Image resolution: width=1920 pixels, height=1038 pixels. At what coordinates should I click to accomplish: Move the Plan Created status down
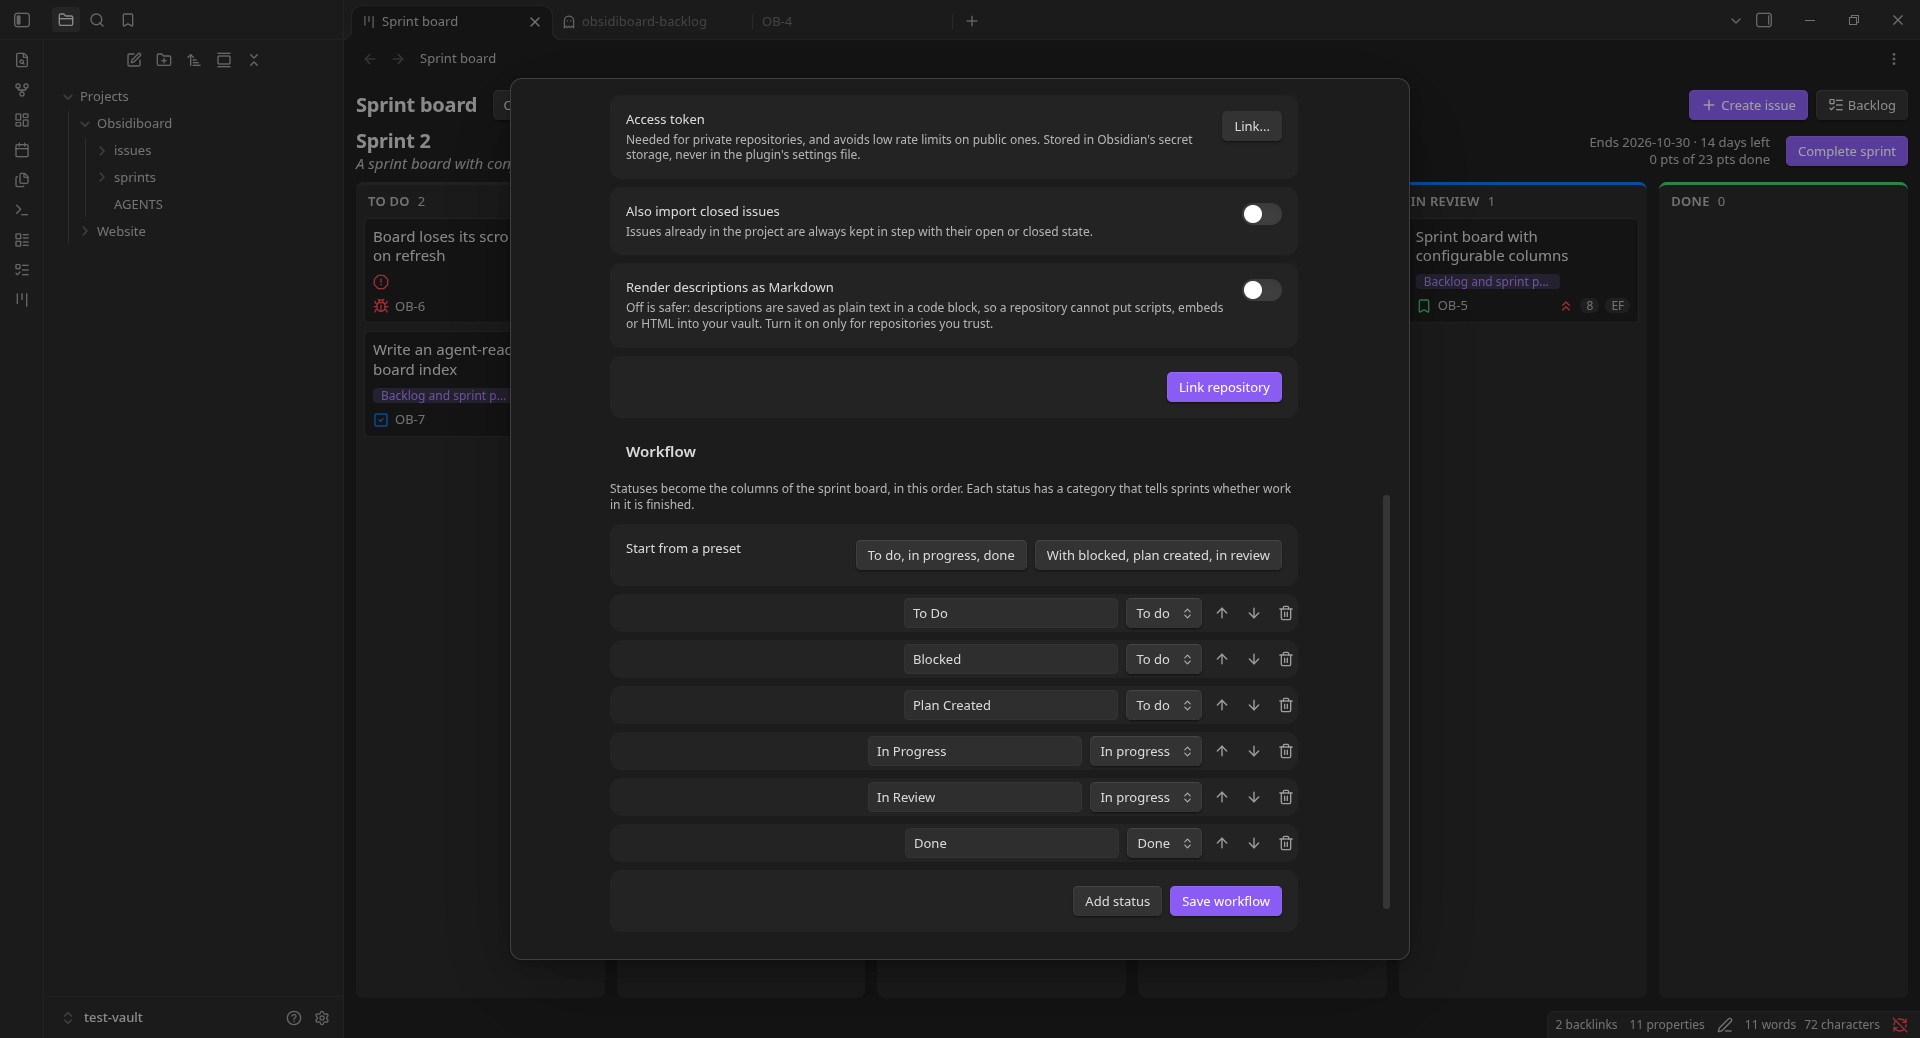(x=1254, y=705)
